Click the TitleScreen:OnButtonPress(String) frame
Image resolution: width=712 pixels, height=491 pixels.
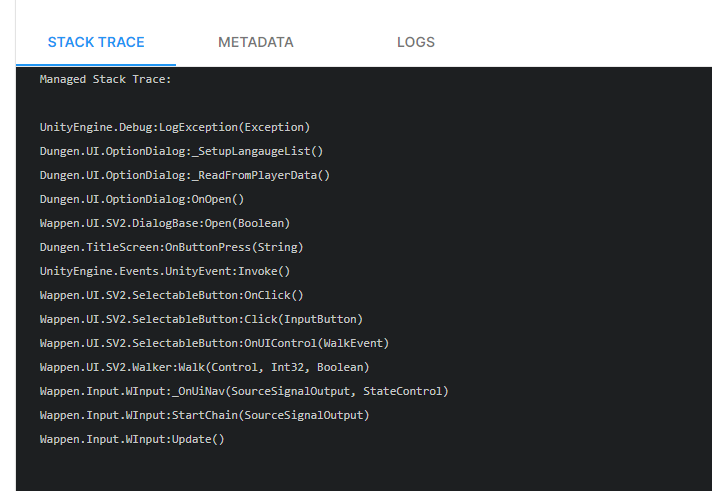[x=171, y=247]
